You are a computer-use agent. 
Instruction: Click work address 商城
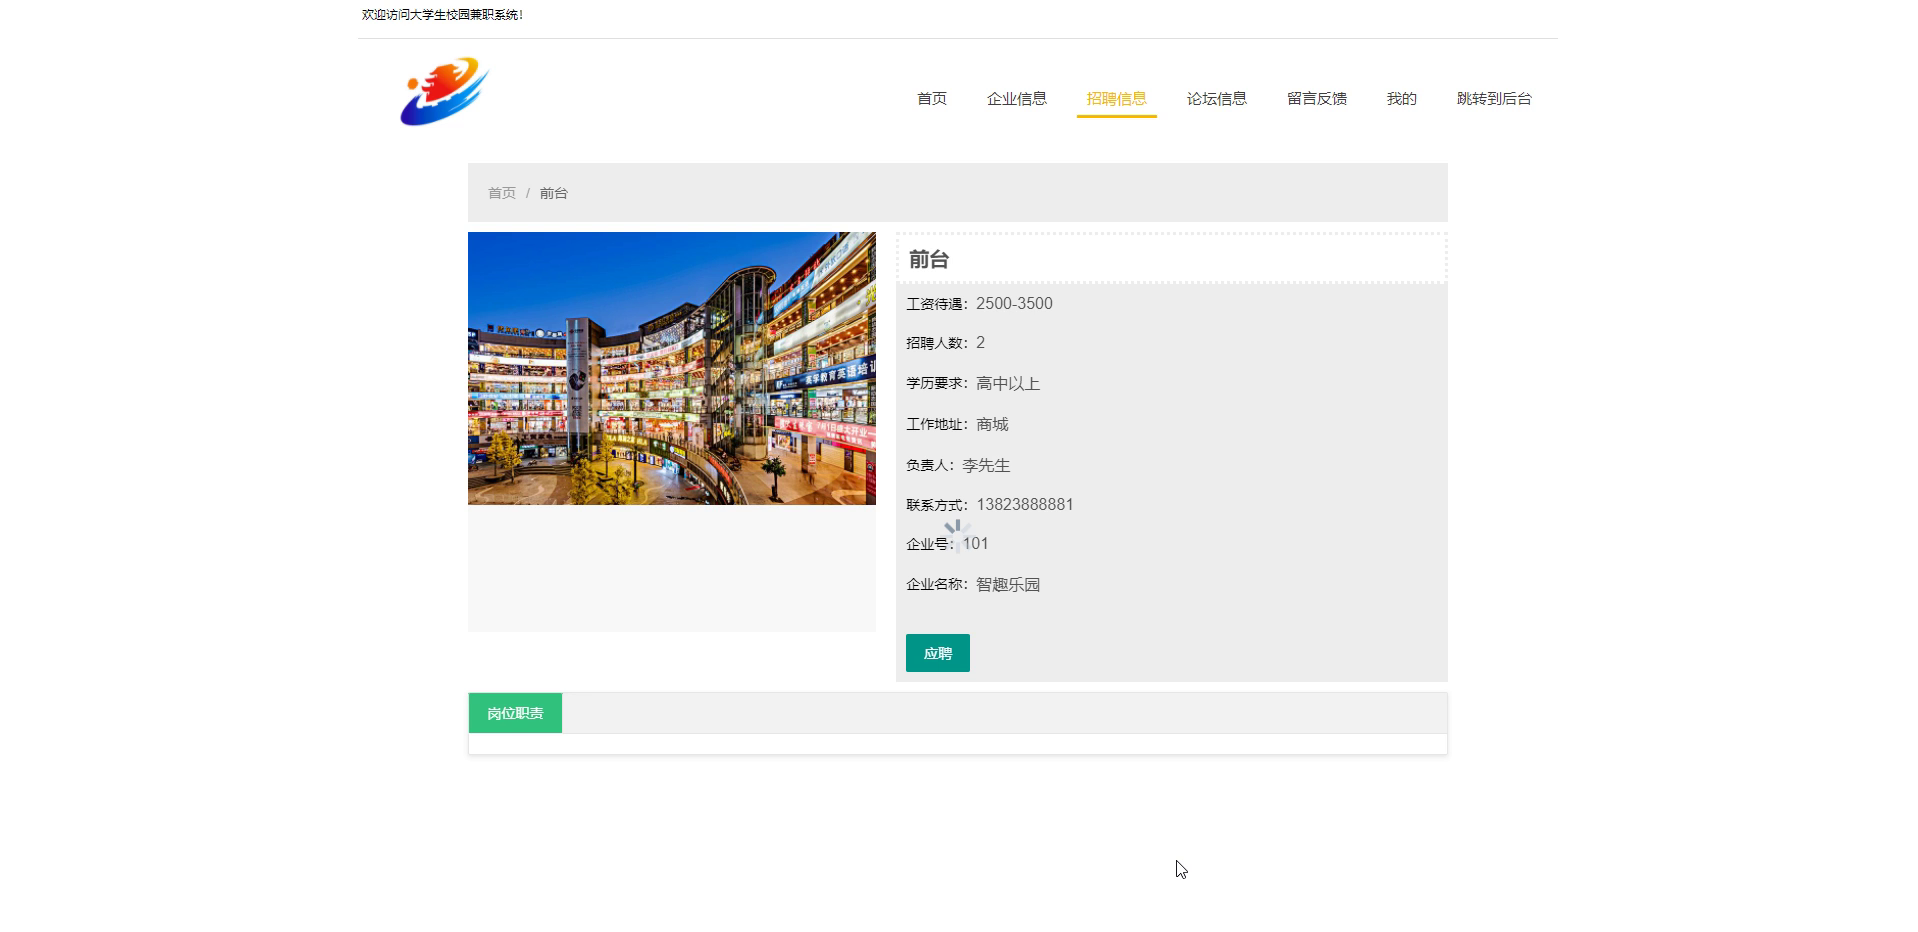pos(992,425)
